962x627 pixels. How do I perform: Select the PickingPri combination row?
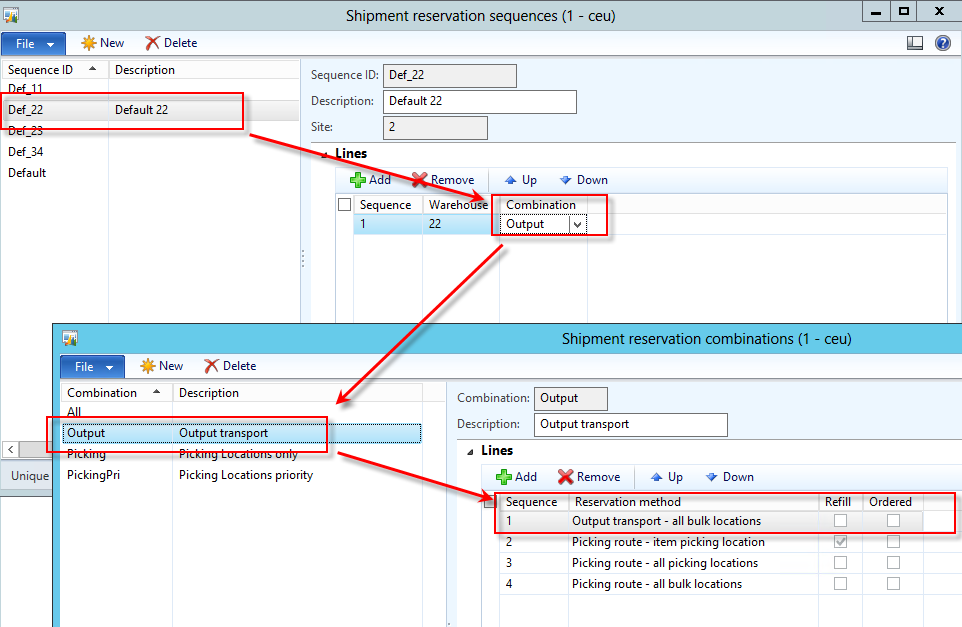point(93,475)
